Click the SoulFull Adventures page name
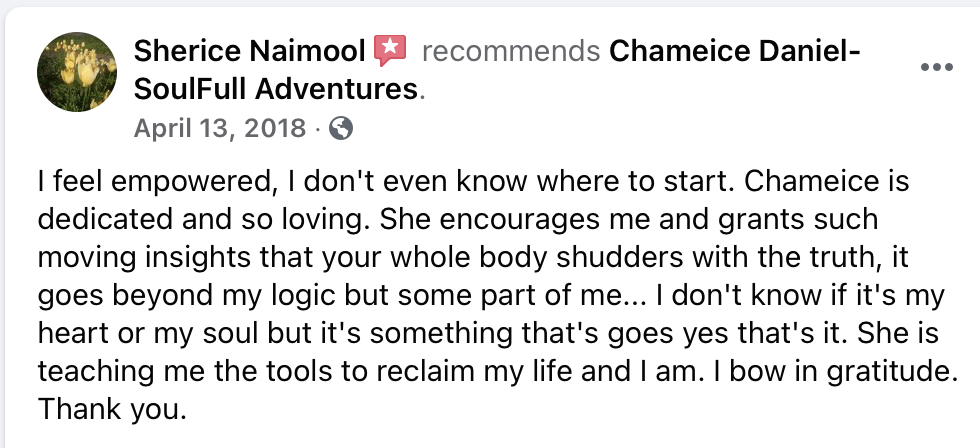Screen dimensions: 980x448 [275, 90]
